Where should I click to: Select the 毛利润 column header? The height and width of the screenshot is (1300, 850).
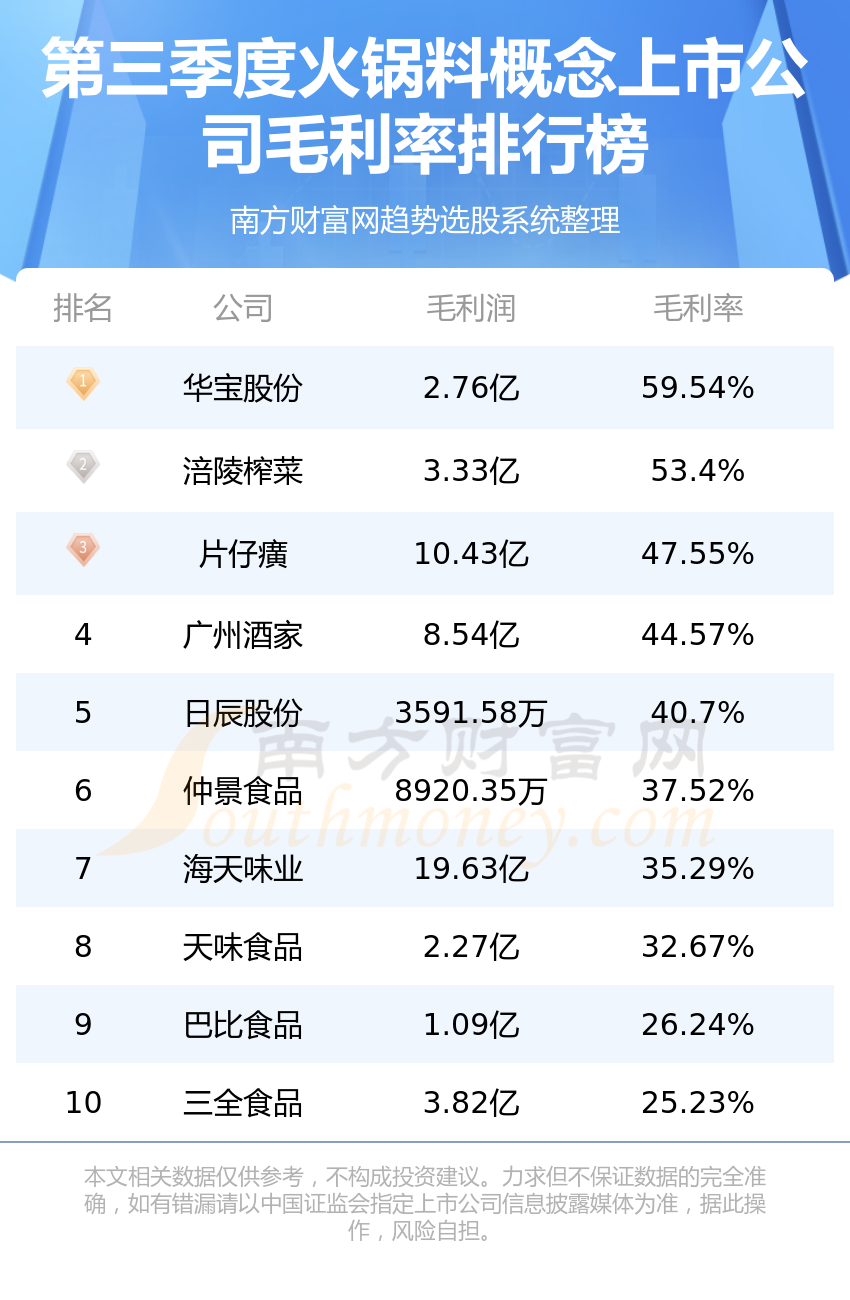click(x=471, y=308)
